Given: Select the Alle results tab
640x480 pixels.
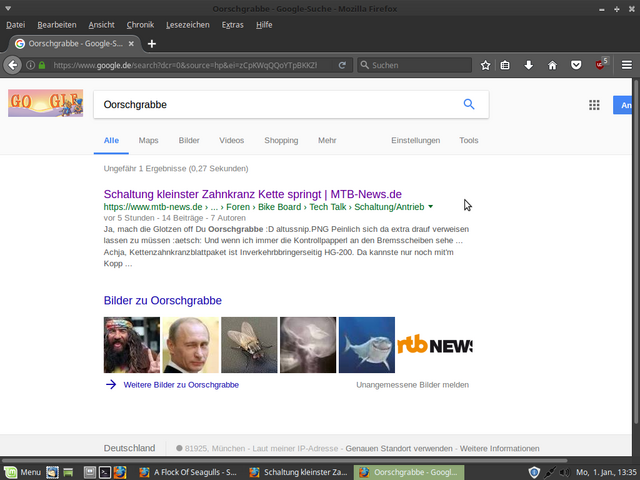Looking at the screenshot, I should tap(111, 140).
